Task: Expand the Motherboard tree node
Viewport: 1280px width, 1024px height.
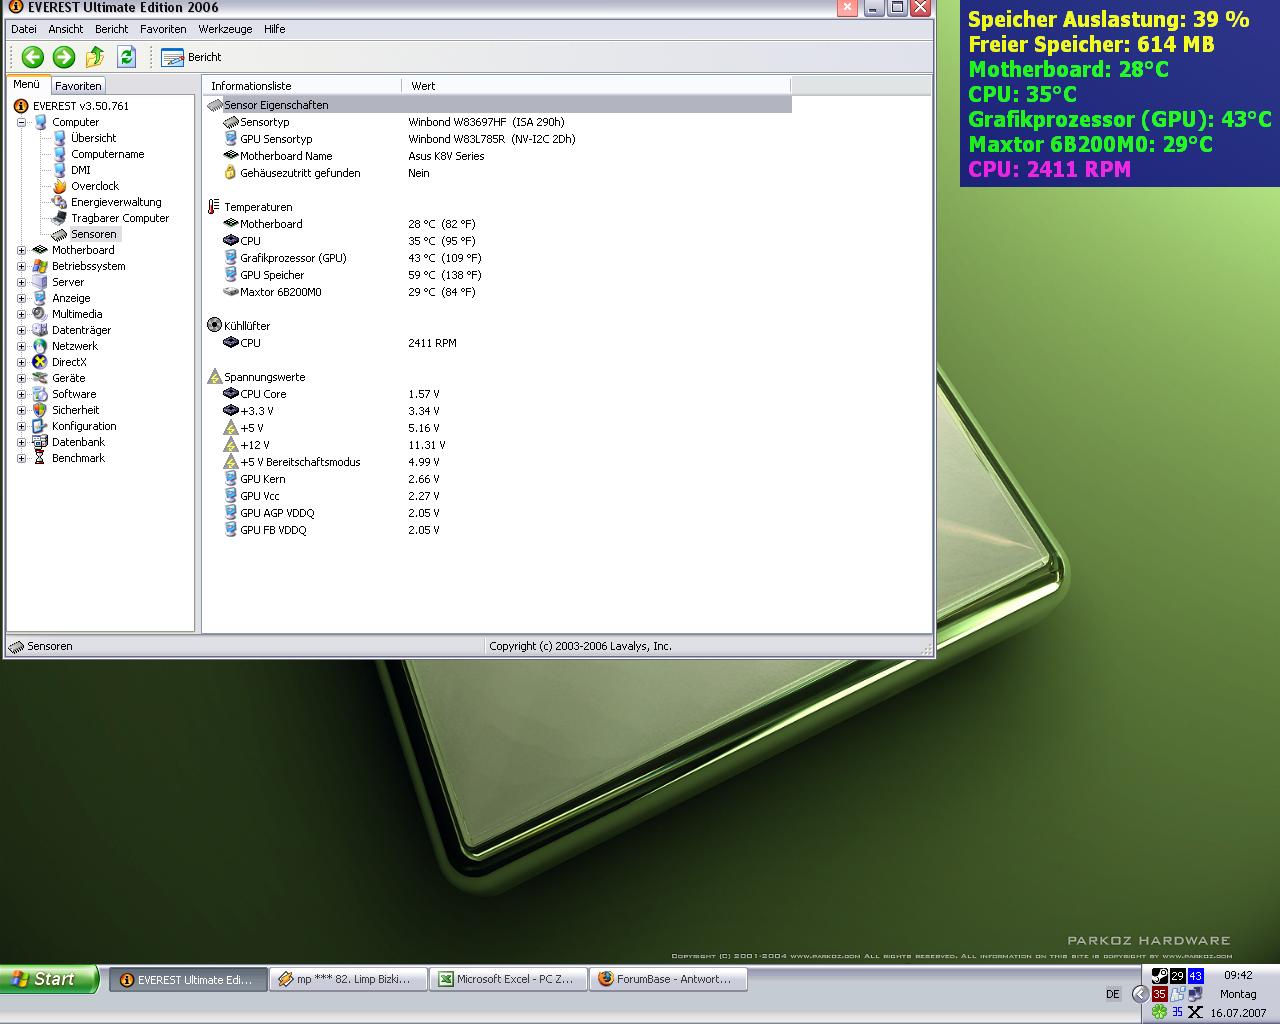Action: [21, 250]
